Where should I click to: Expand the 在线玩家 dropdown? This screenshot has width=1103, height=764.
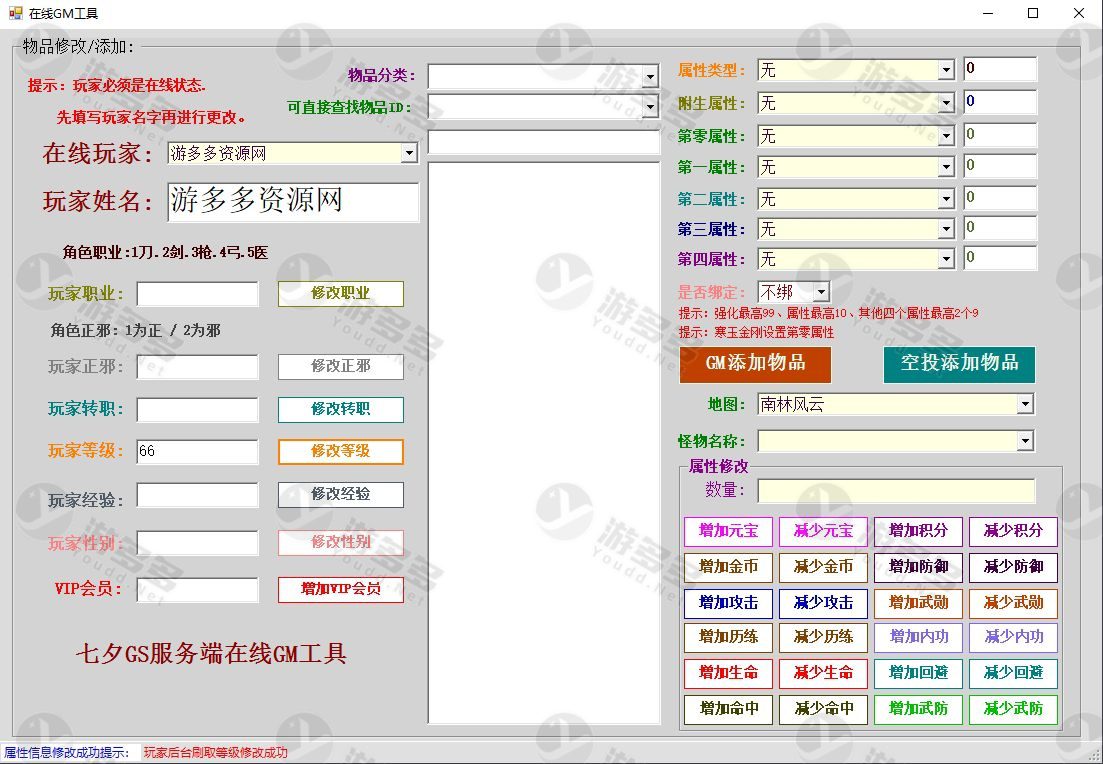pyautogui.click(x=408, y=153)
